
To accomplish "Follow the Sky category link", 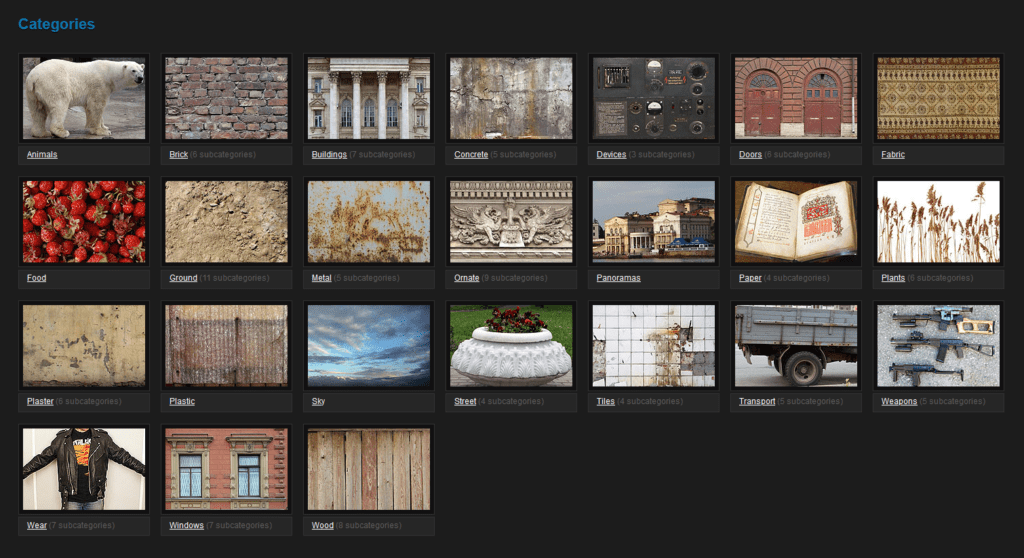I will (x=318, y=402).
